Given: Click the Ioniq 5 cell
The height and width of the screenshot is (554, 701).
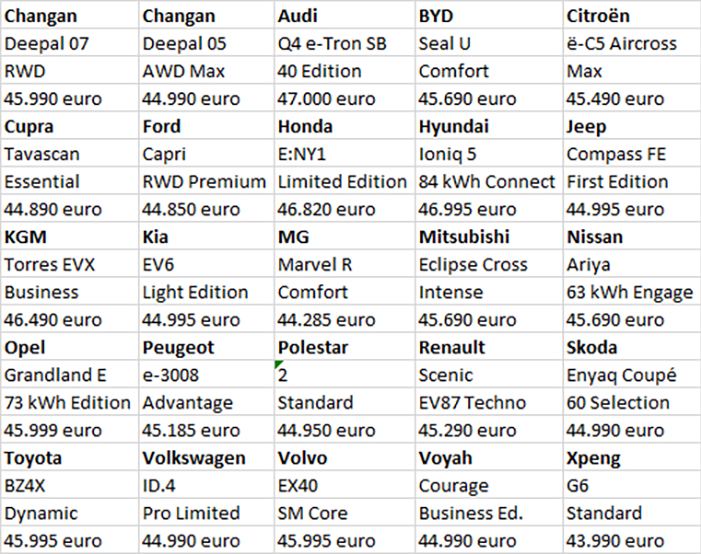Looking at the screenshot, I should click(488, 155).
